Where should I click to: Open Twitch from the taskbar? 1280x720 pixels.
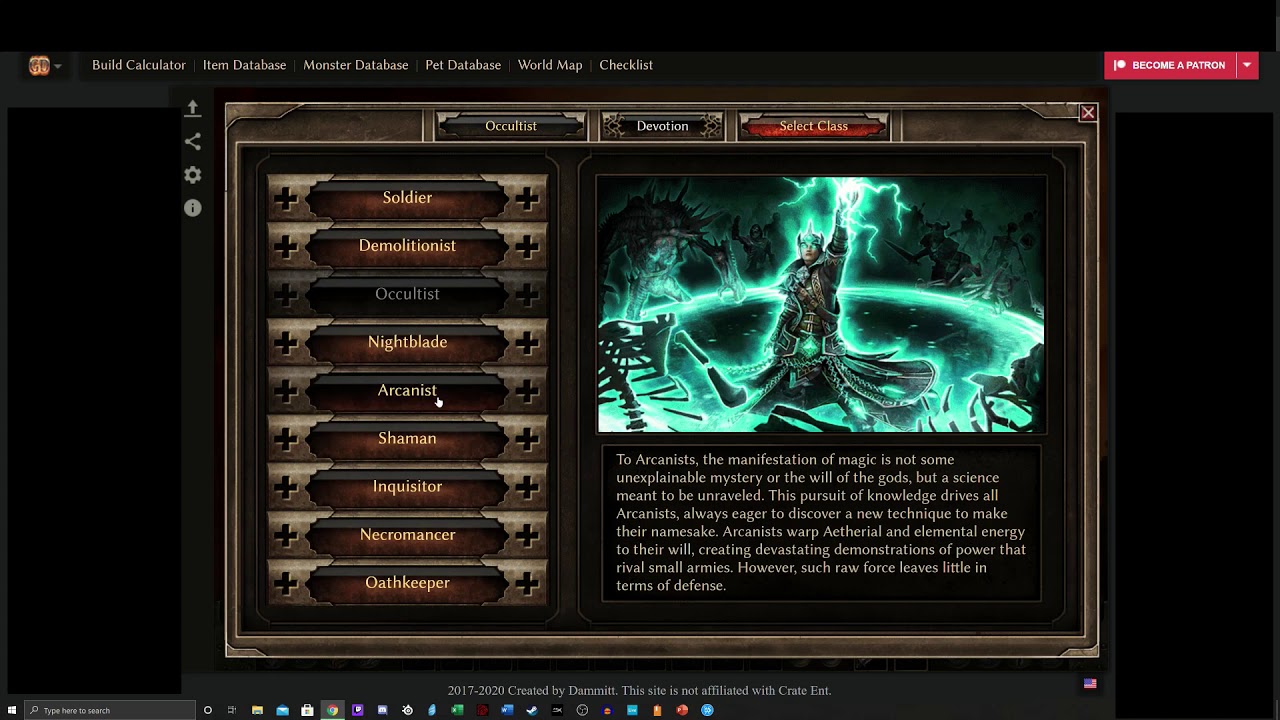[357, 710]
